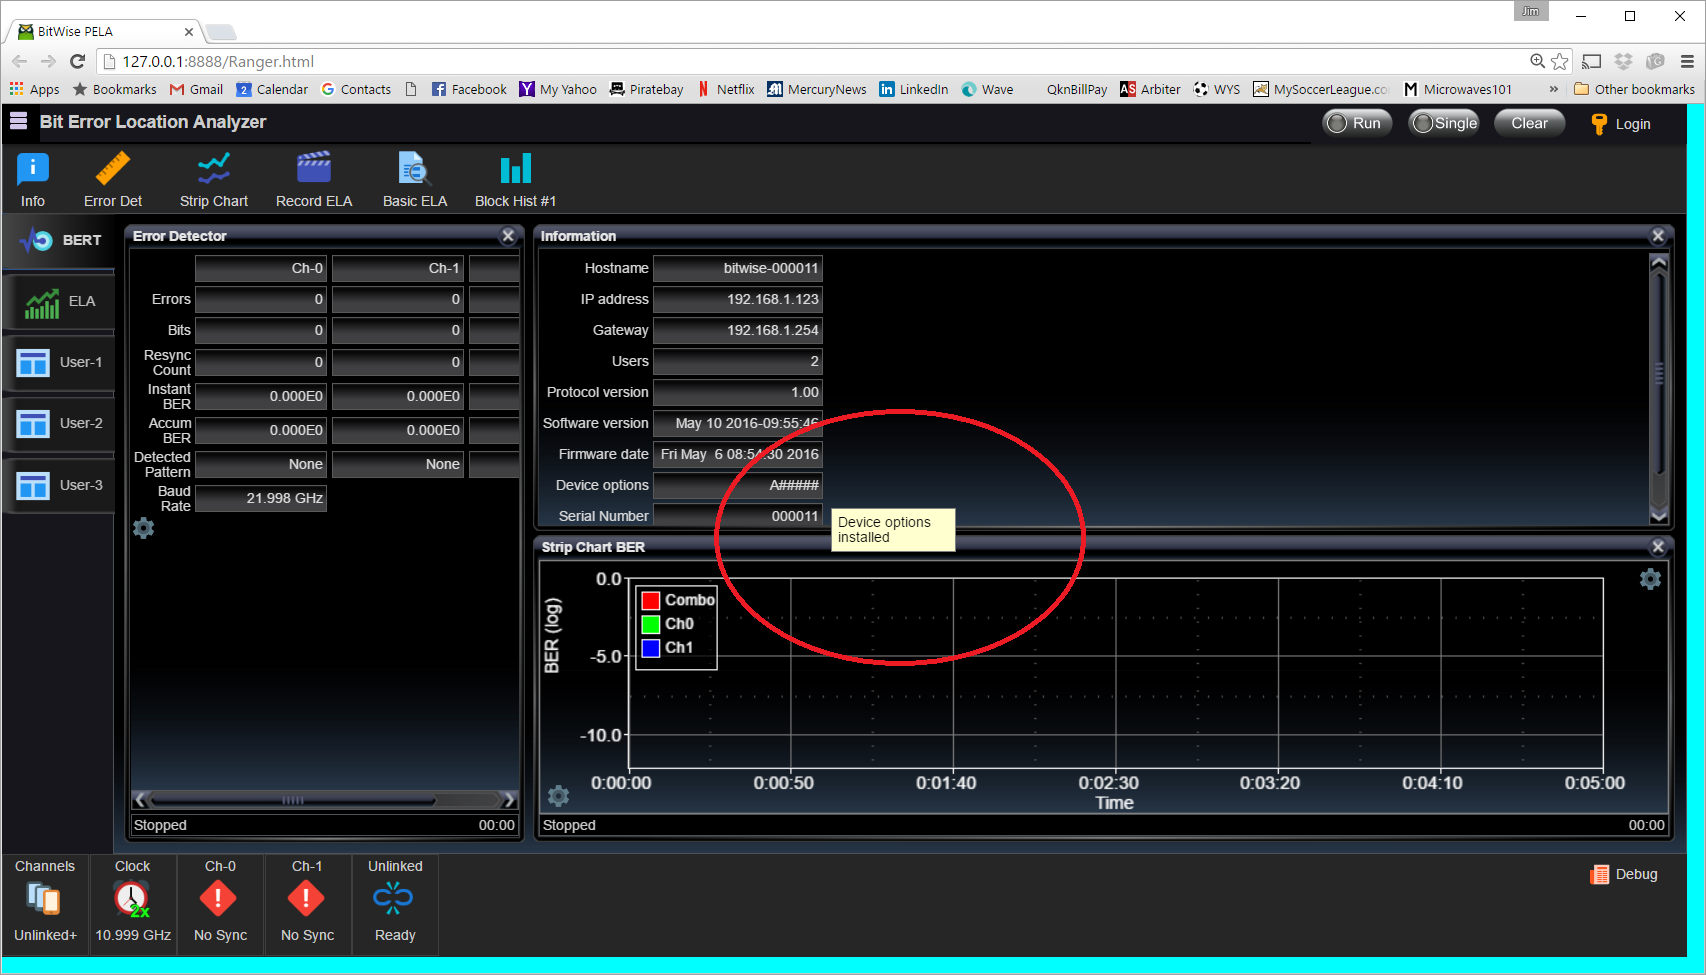1706x975 pixels.
Task: Toggle the Single run mode button
Action: [1444, 123]
